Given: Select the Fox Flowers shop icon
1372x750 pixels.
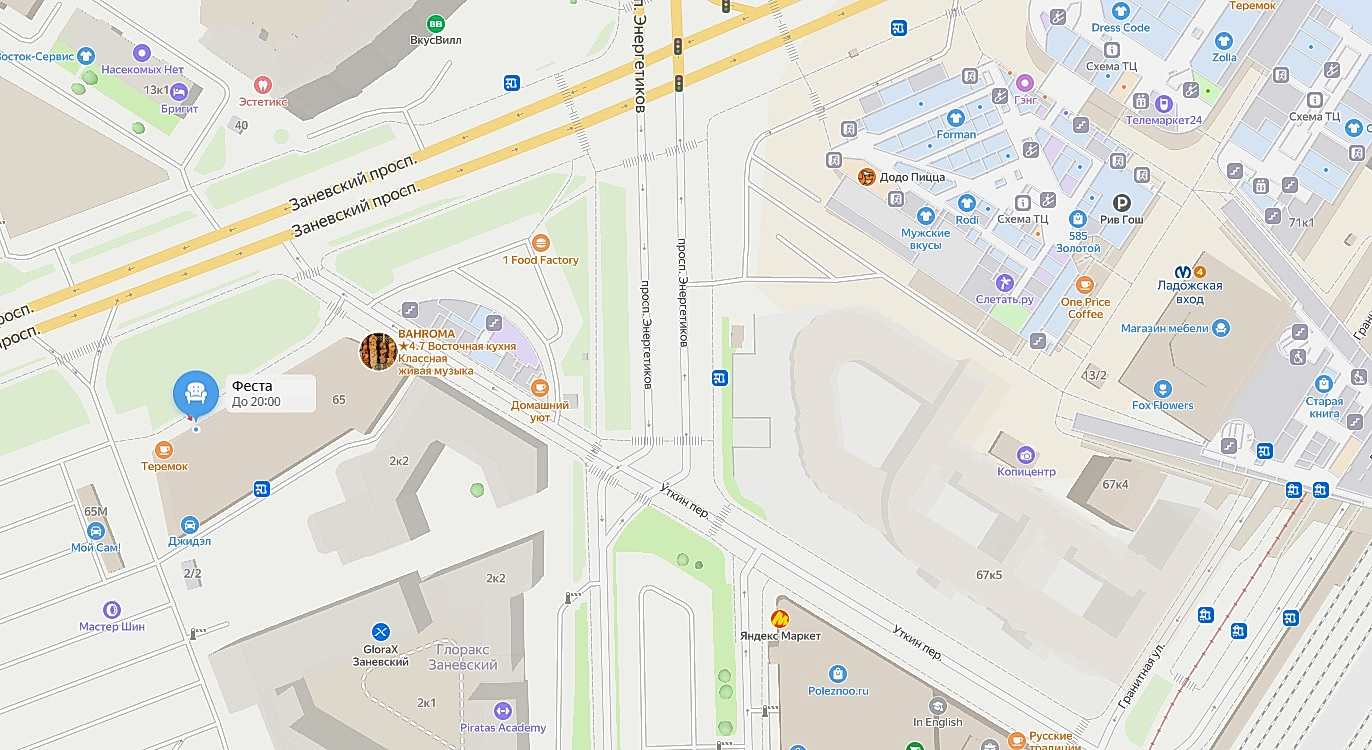Looking at the screenshot, I should click(x=1162, y=388).
